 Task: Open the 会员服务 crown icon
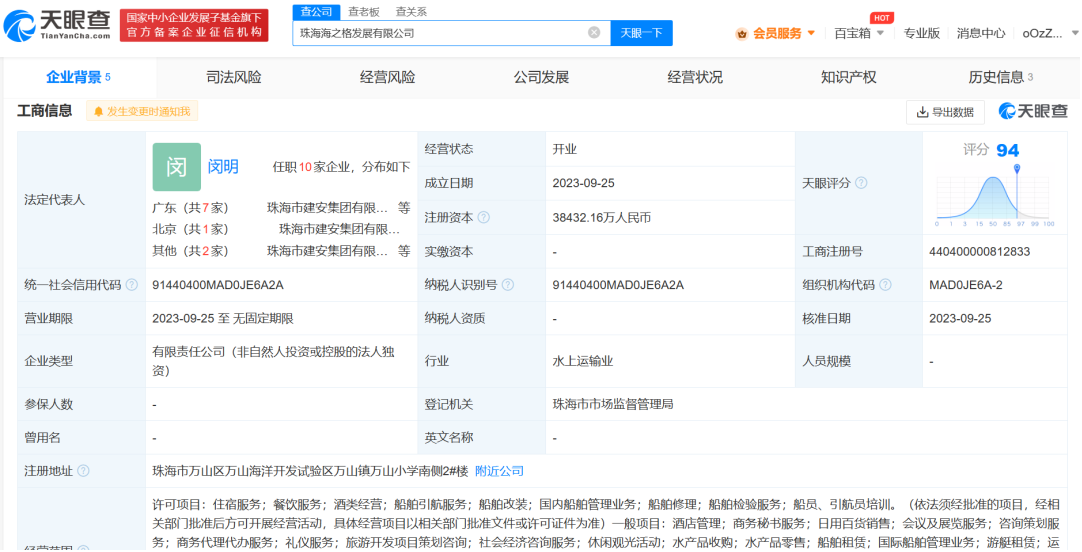742,33
